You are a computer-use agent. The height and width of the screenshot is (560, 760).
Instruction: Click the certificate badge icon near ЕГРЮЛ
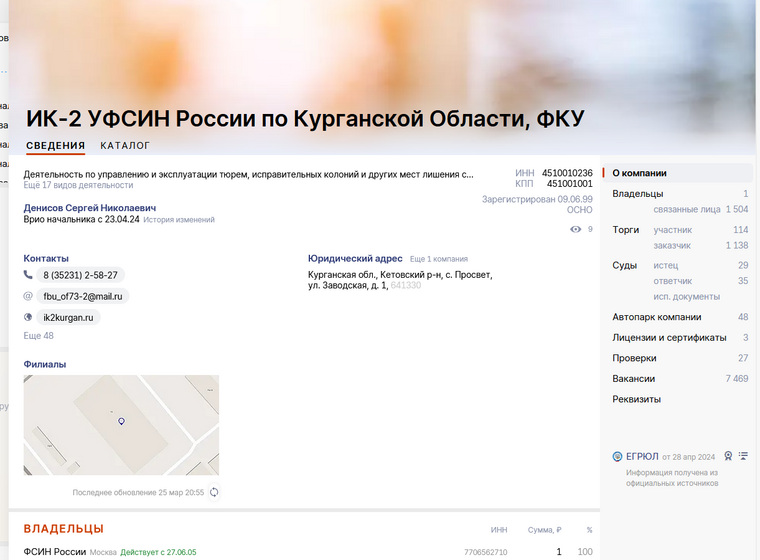coord(728,456)
